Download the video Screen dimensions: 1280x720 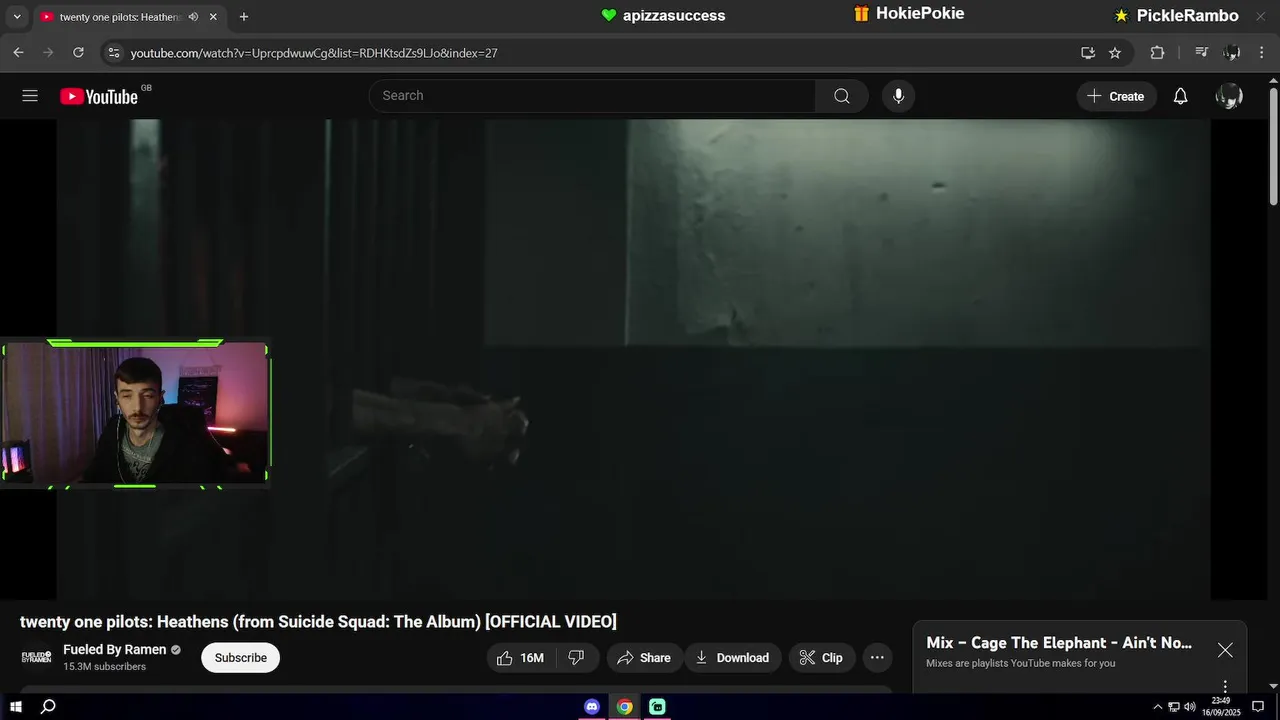(x=732, y=658)
